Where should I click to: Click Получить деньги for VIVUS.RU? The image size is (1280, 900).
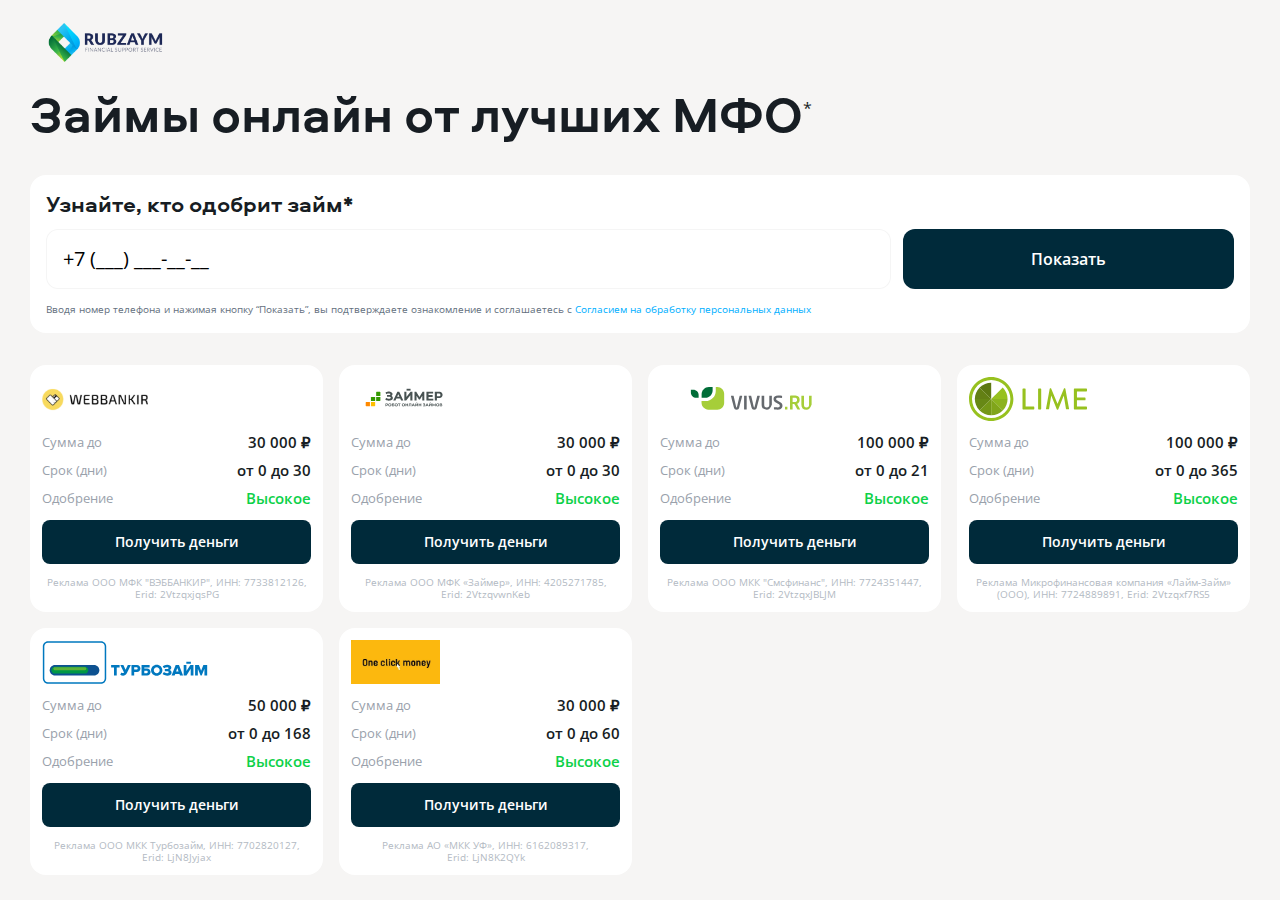click(x=794, y=542)
